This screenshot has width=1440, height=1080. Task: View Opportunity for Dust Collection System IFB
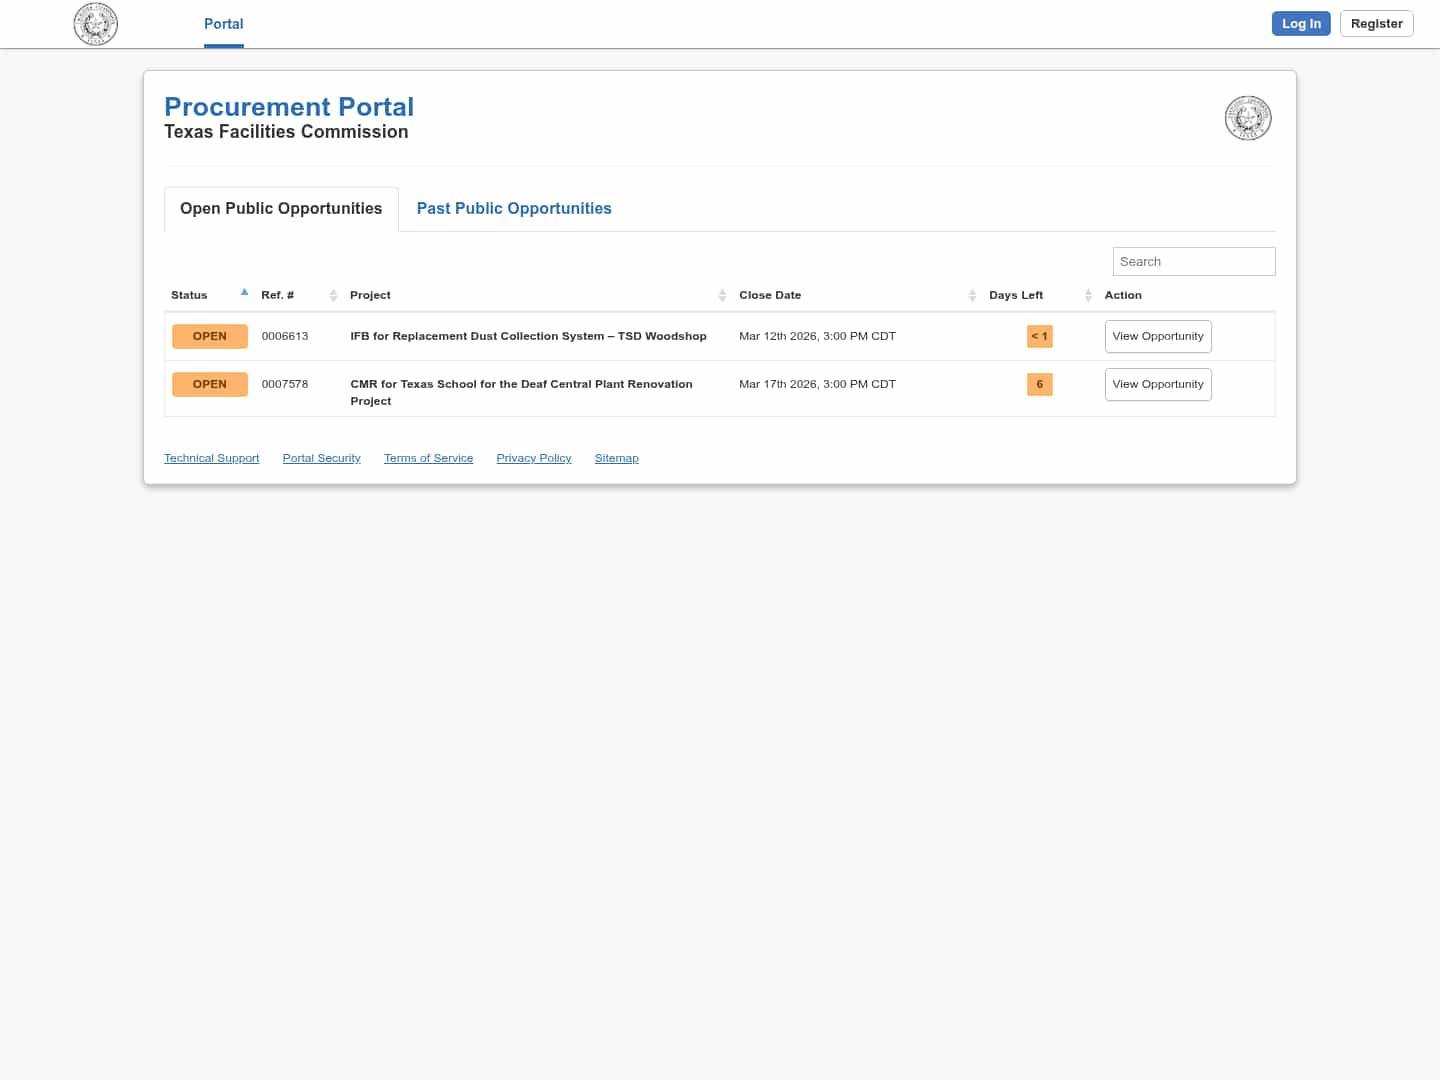[1157, 336]
